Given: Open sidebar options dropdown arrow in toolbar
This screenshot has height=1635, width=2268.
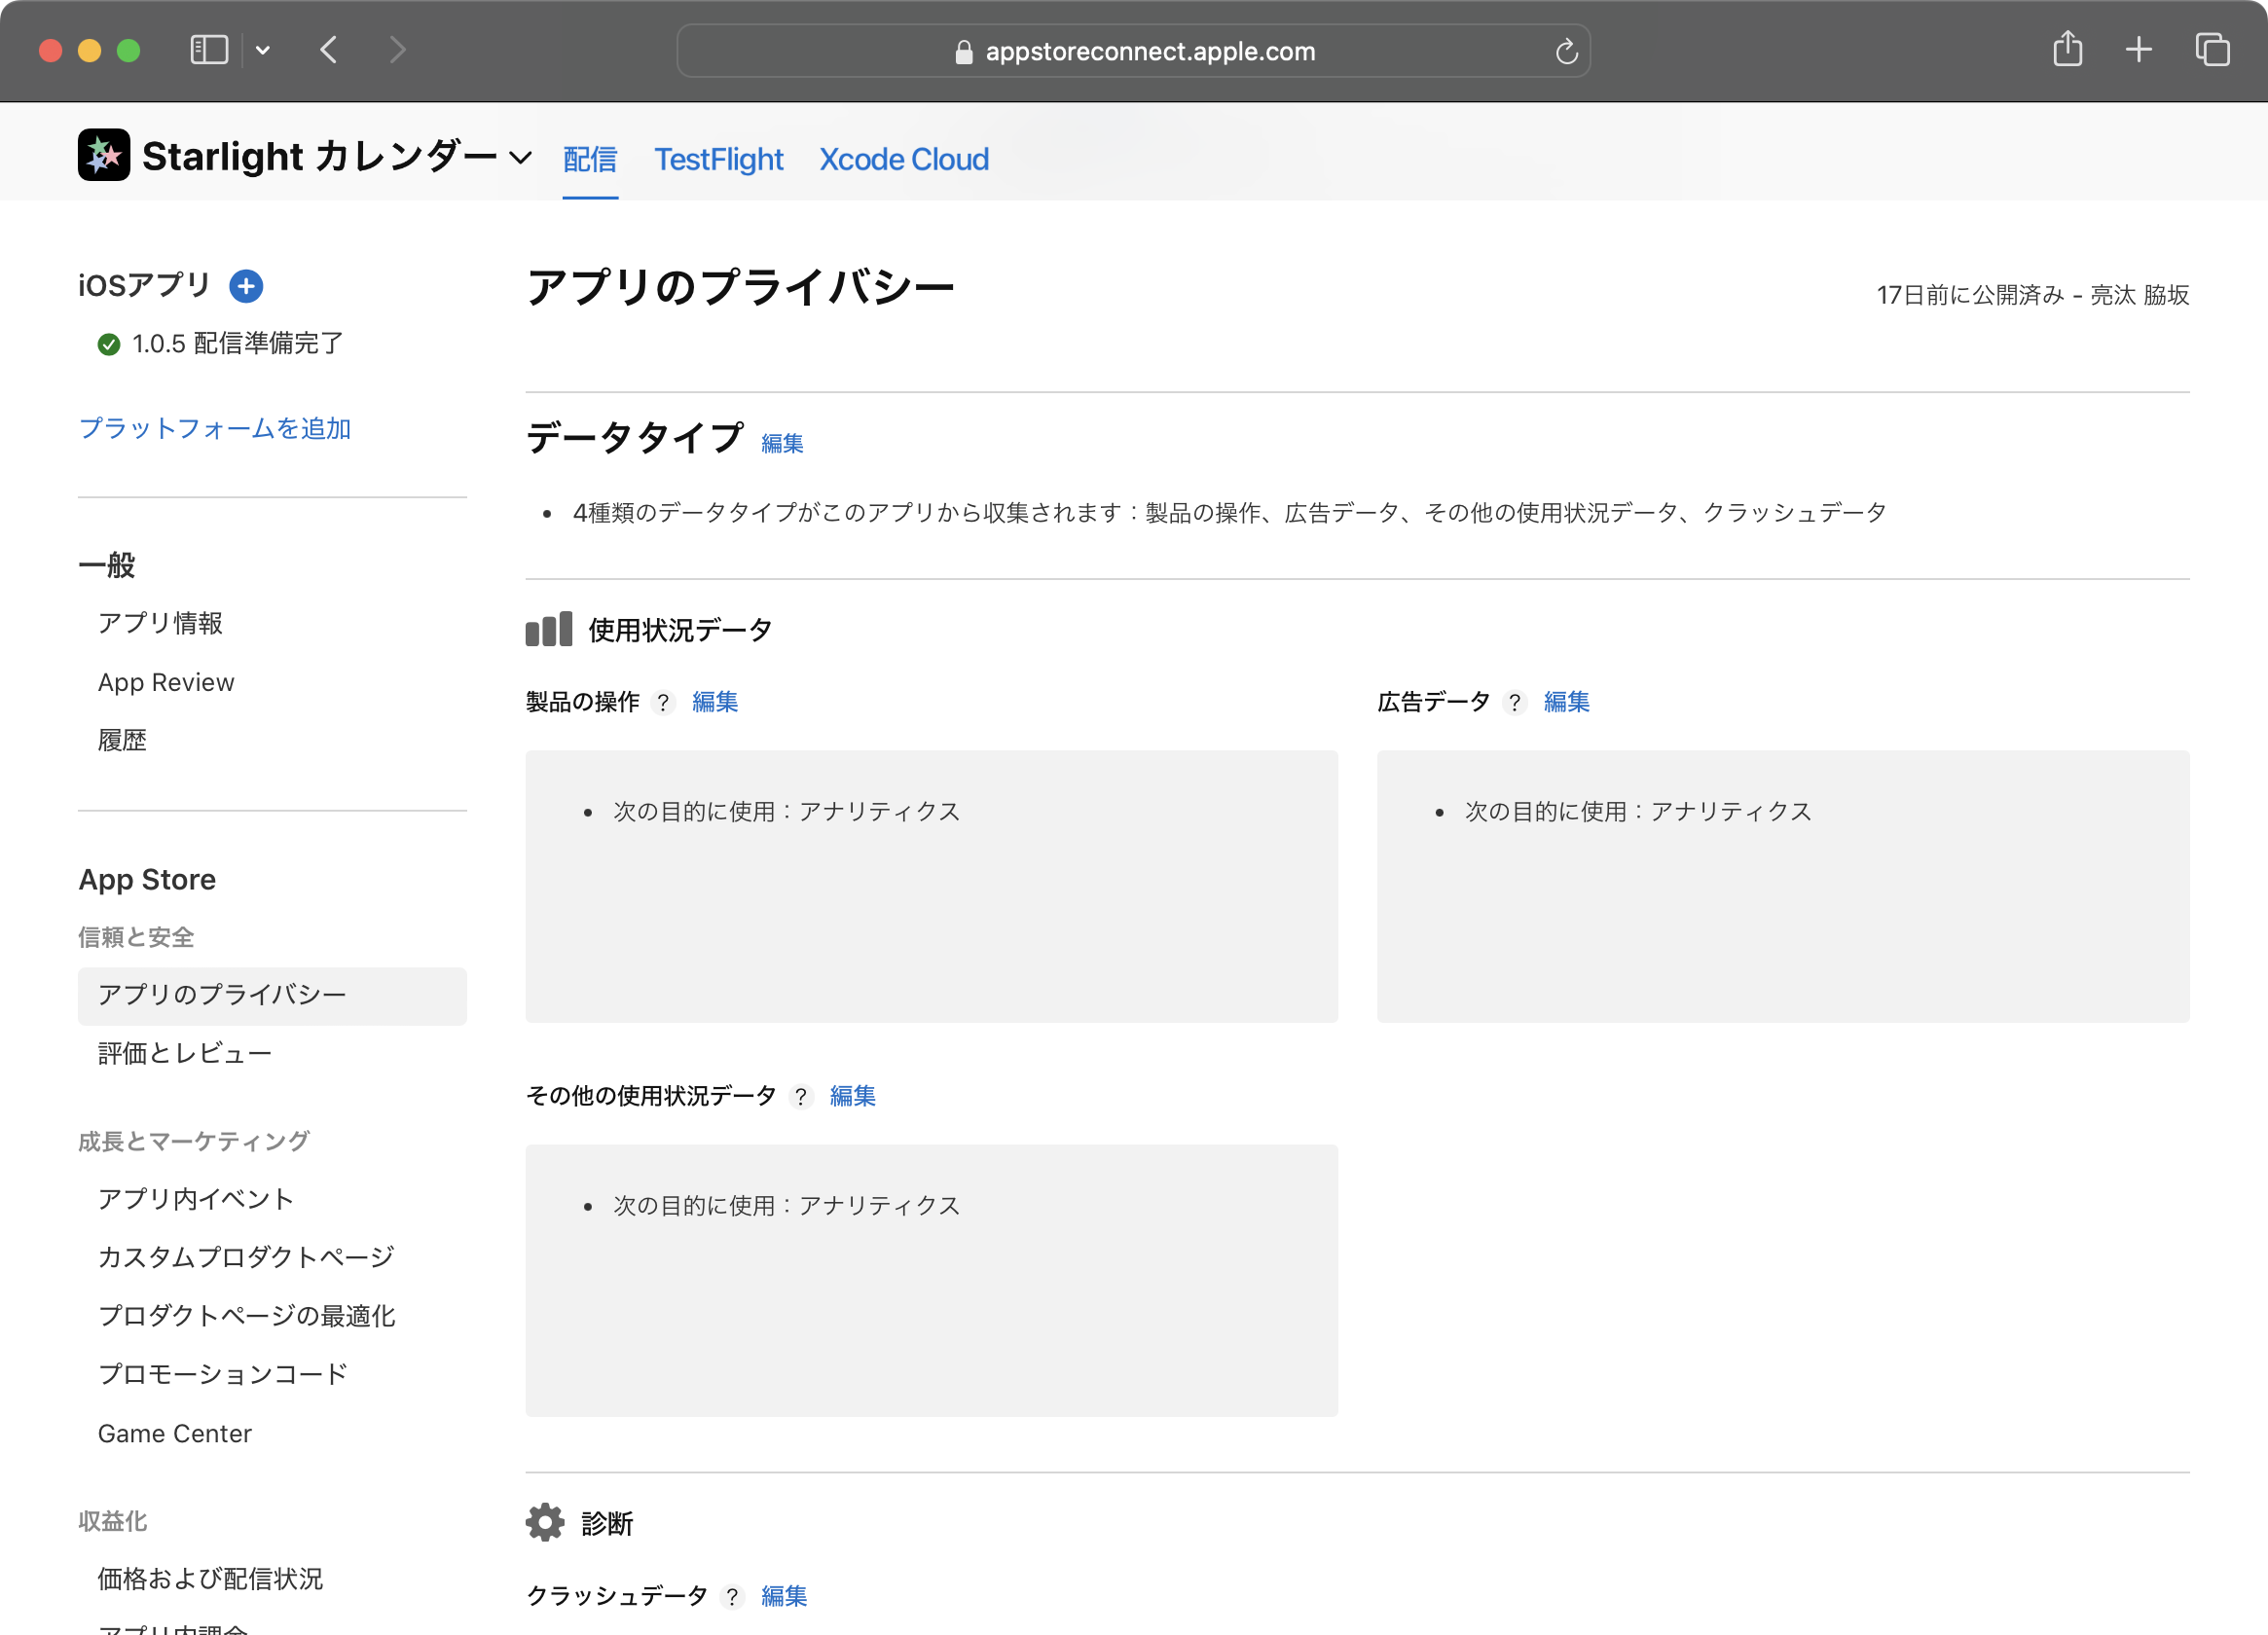Looking at the screenshot, I should [x=263, y=50].
